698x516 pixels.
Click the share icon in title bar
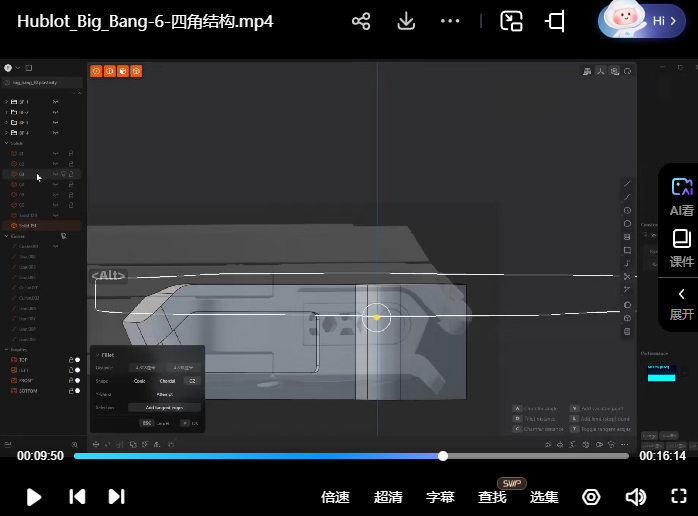pos(361,21)
